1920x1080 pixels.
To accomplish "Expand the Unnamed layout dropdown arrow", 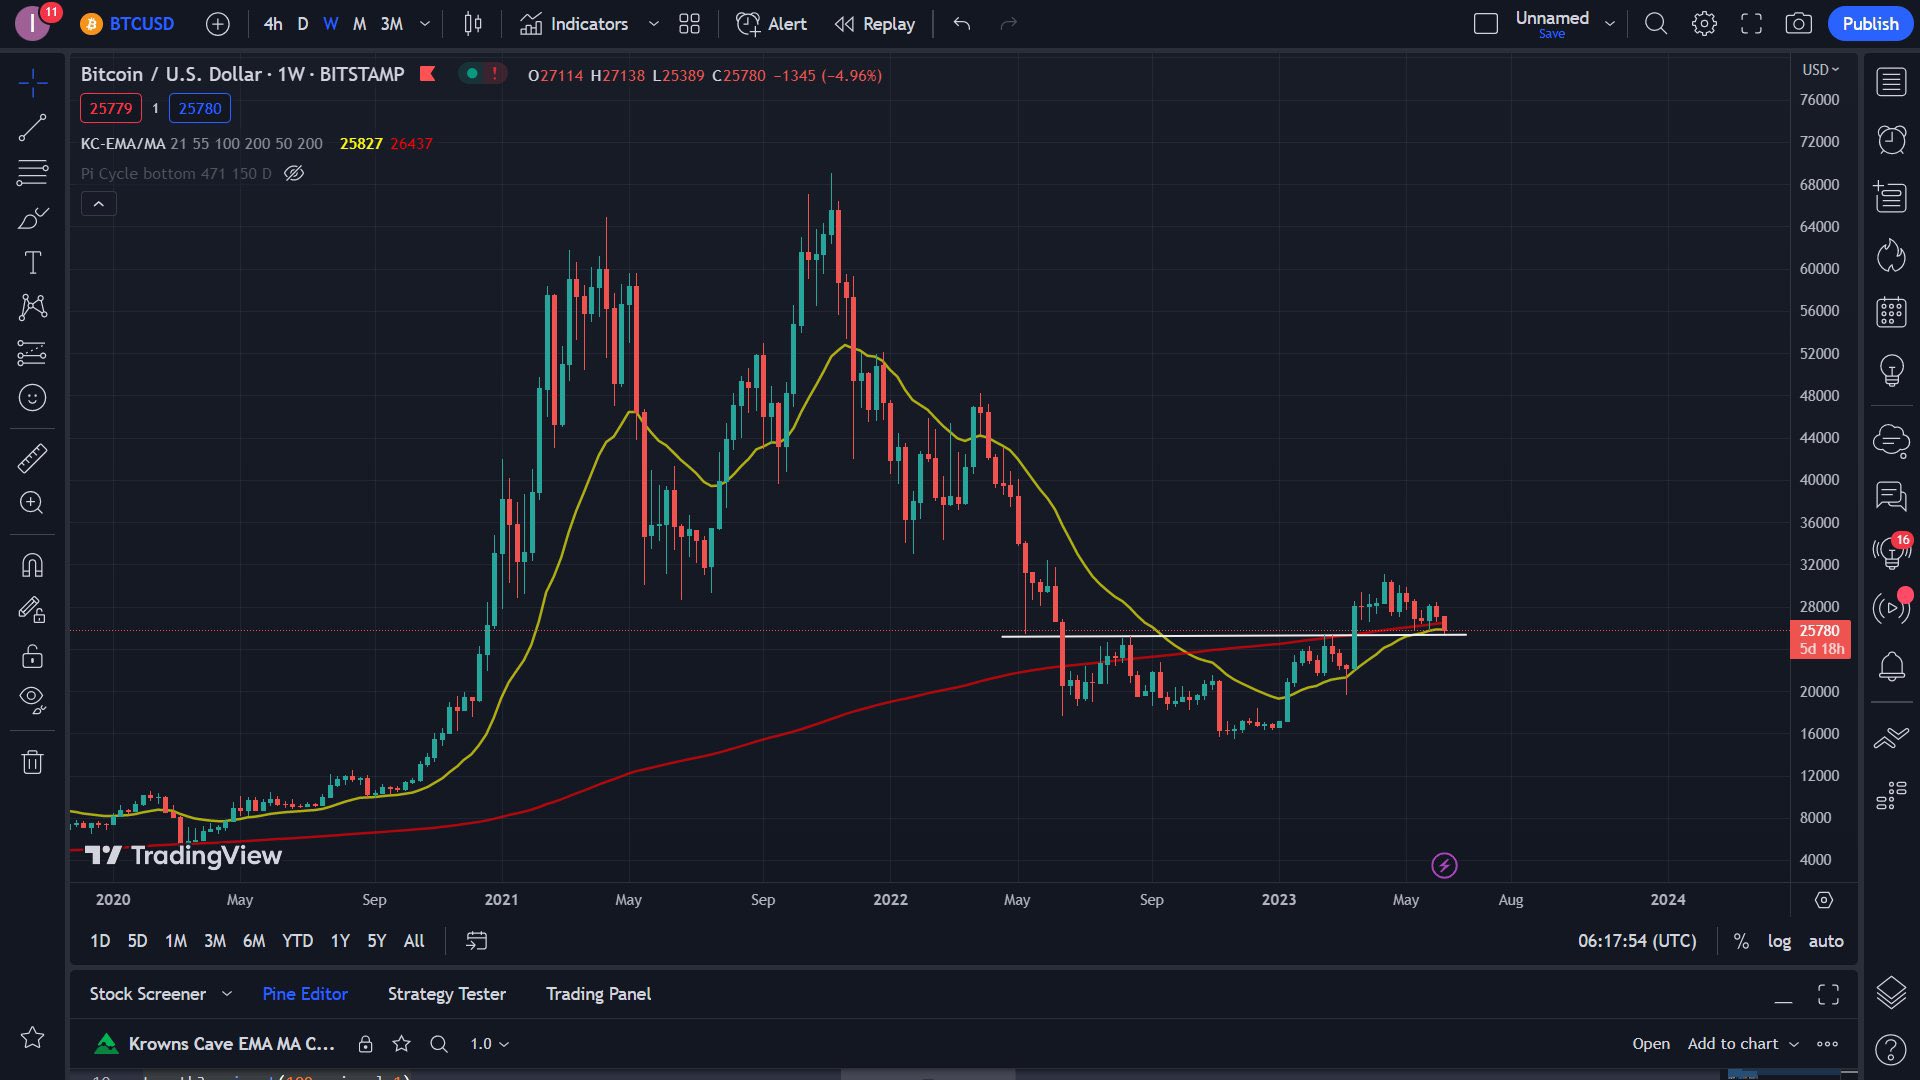I will (1610, 24).
